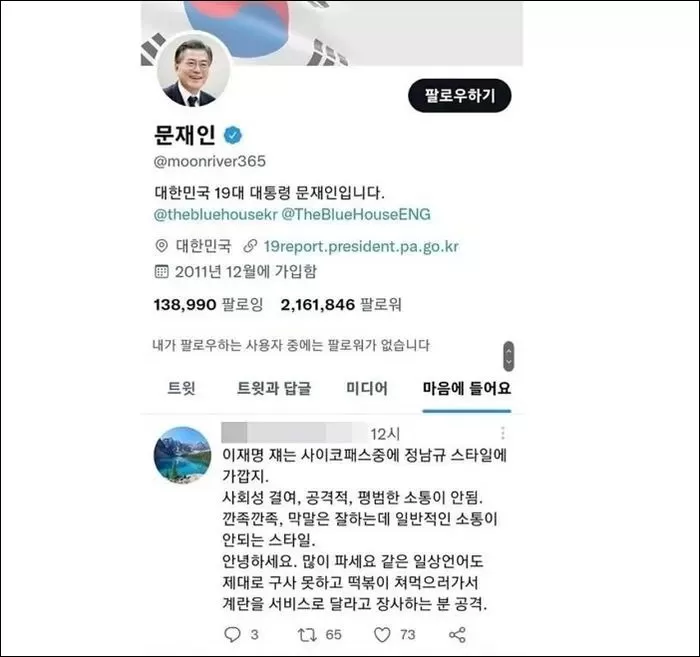Screen dimensions: 700x657
Task: Follow the account with 팔로우하기 button
Action: pyautogui.click(x=459, y=96)
